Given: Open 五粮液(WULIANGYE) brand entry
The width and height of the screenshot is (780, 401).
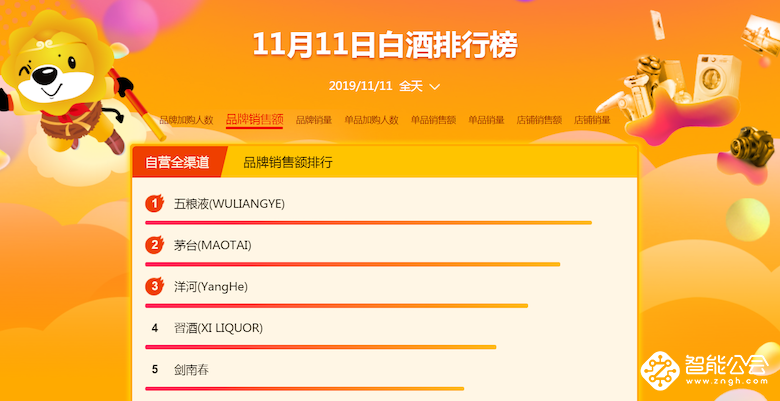Looking at the screenshot, I should (229, 204).
